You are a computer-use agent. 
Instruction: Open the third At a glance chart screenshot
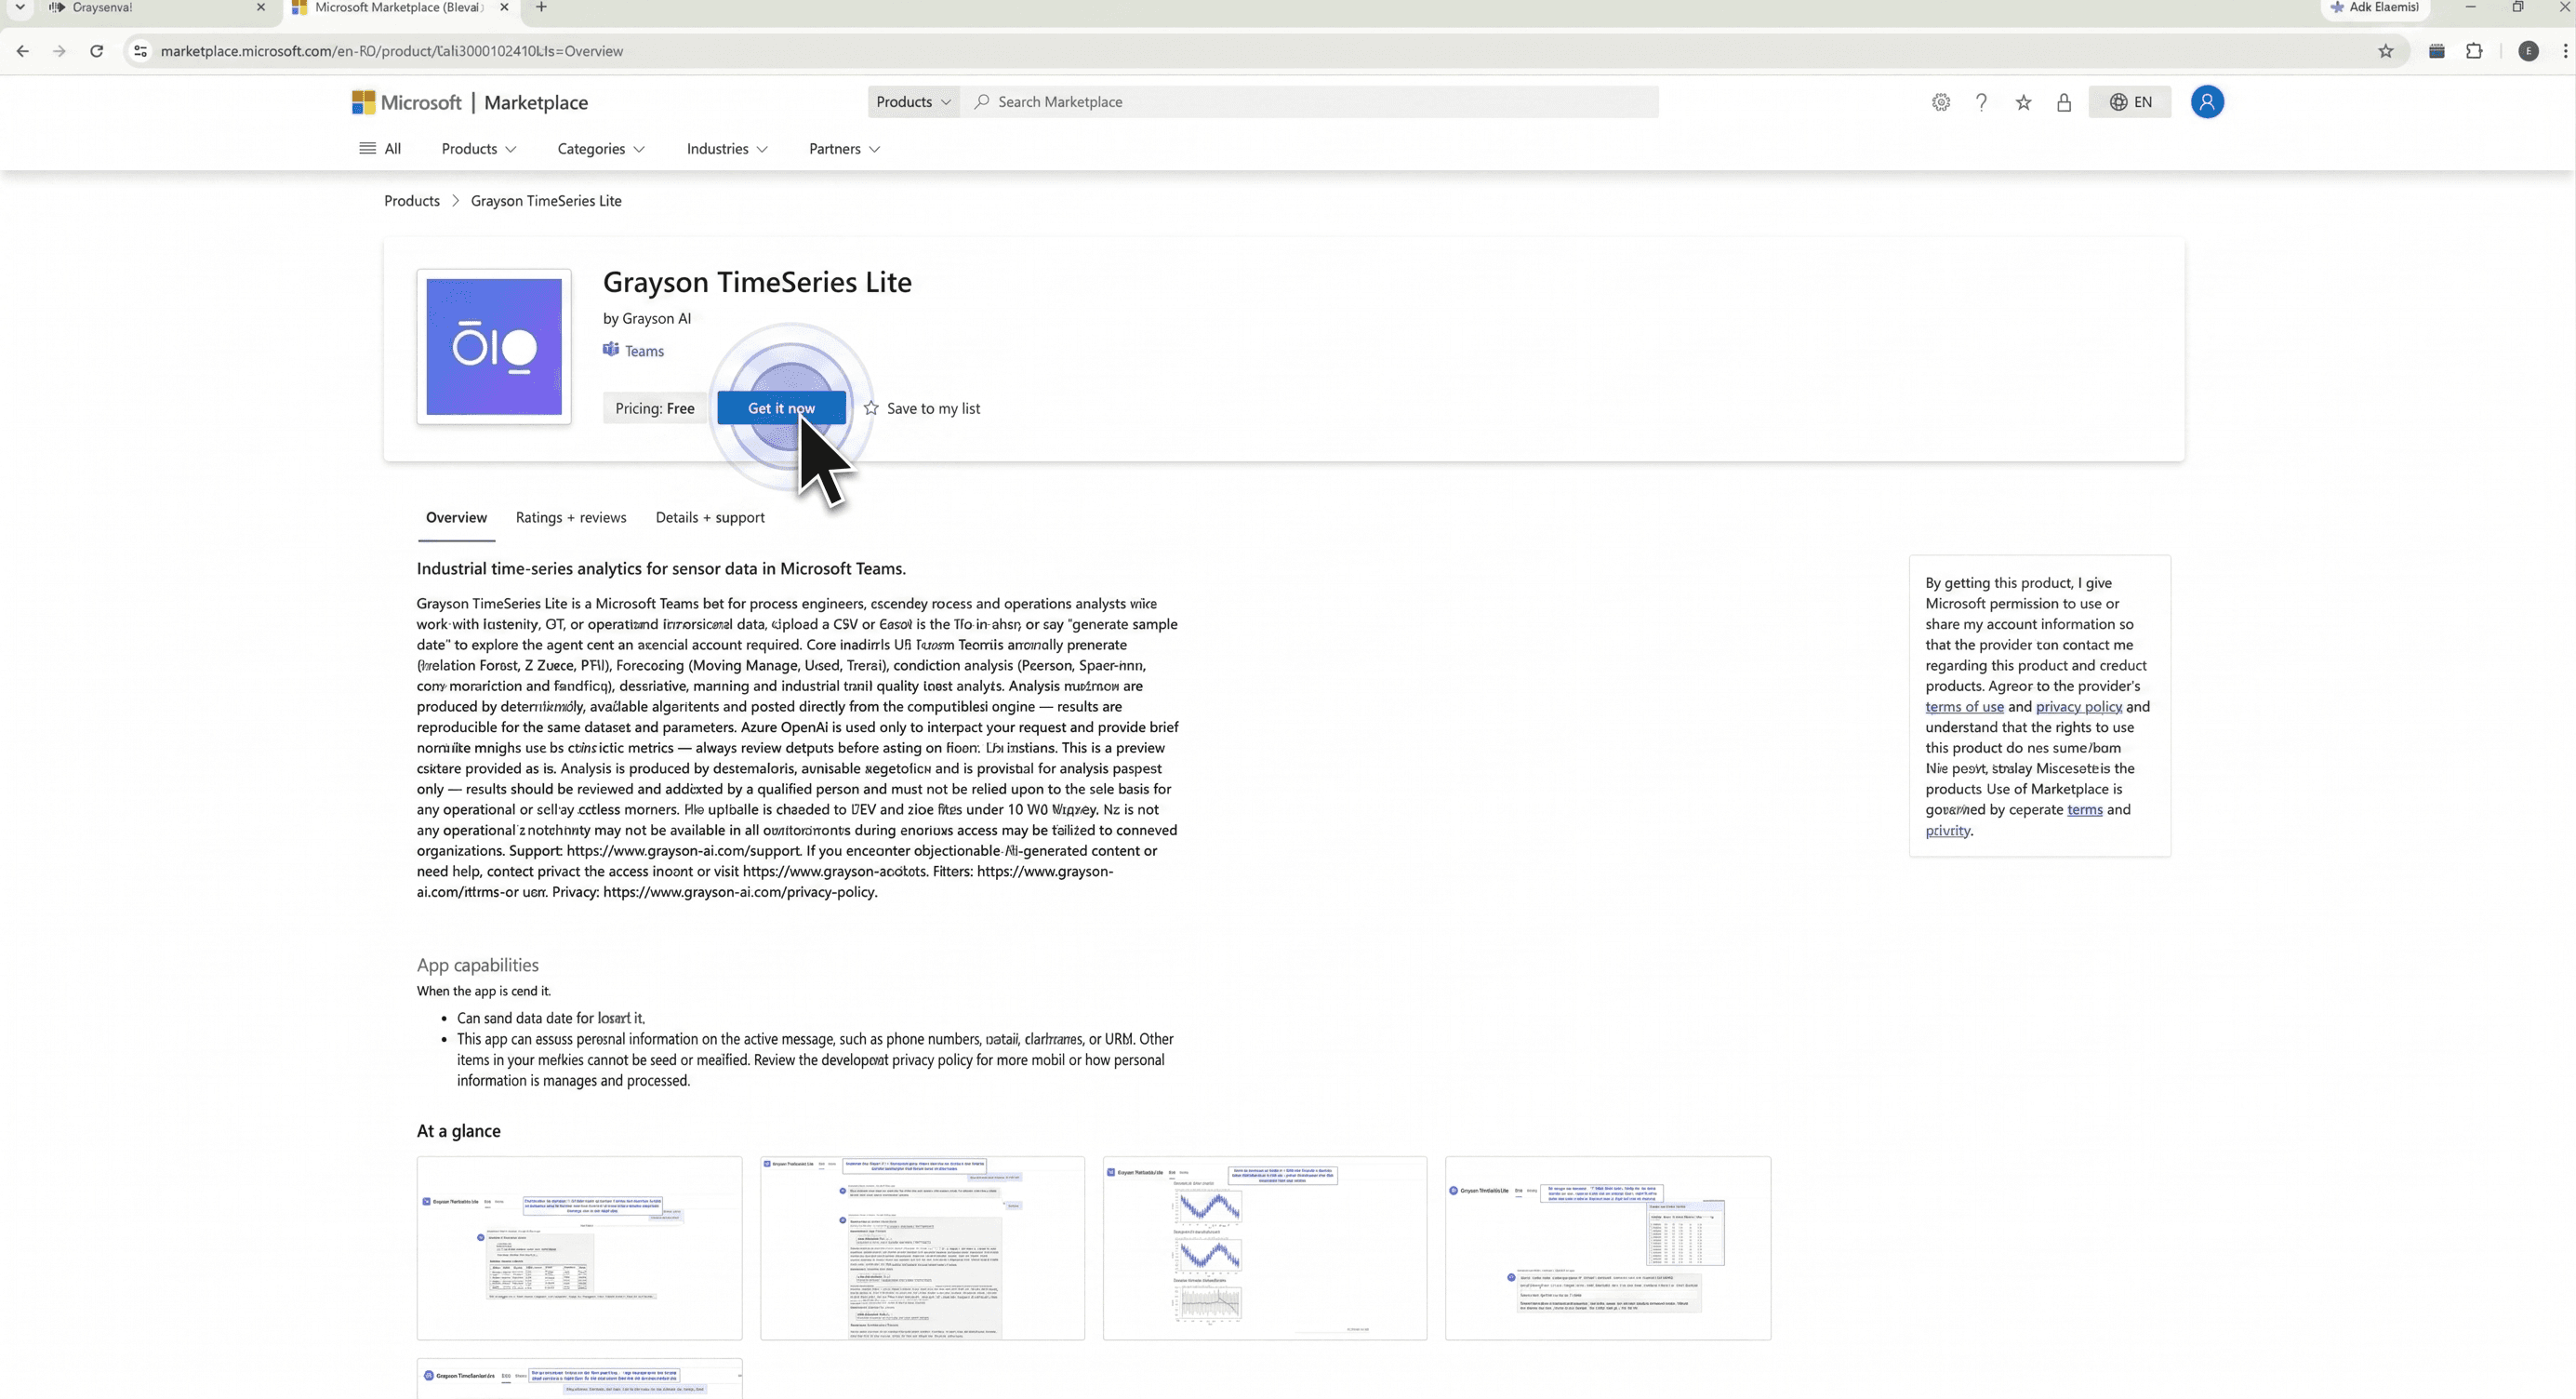point(1264,1248)
